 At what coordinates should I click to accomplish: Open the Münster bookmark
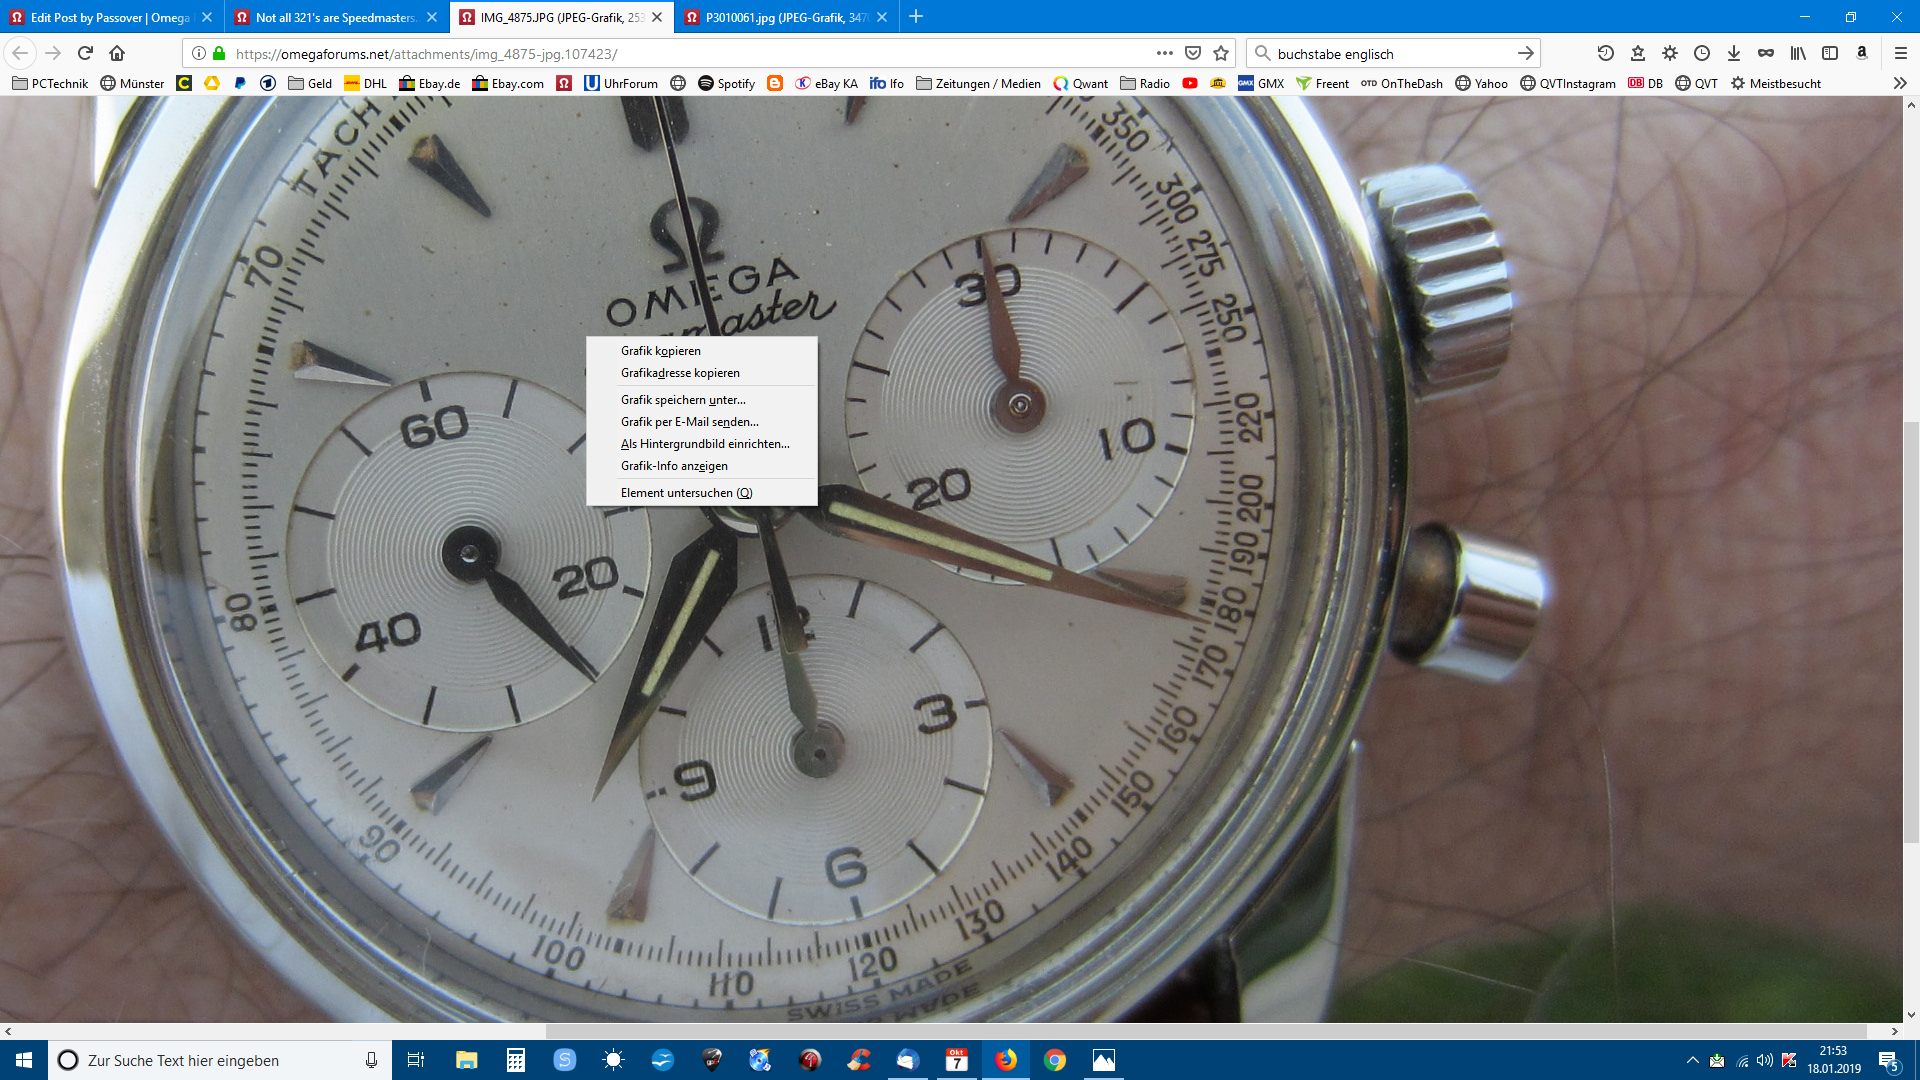(x=132, y=83)
